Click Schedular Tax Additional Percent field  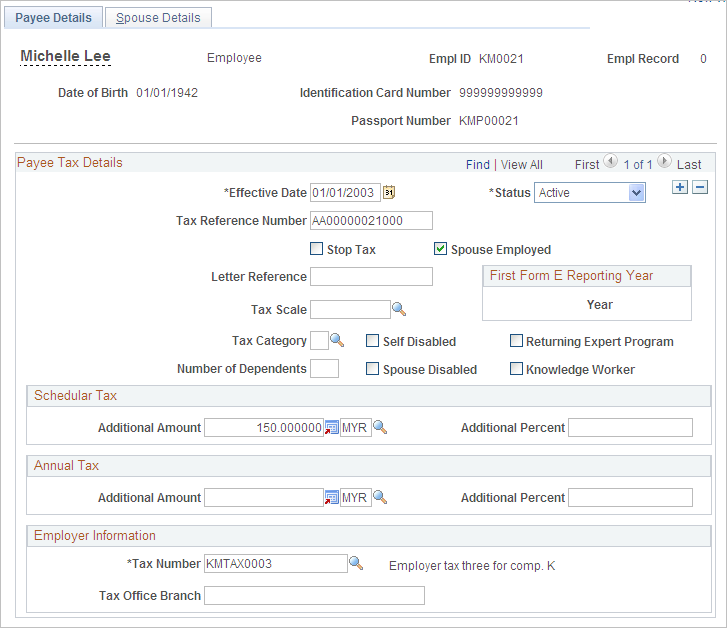coord(631,428)
